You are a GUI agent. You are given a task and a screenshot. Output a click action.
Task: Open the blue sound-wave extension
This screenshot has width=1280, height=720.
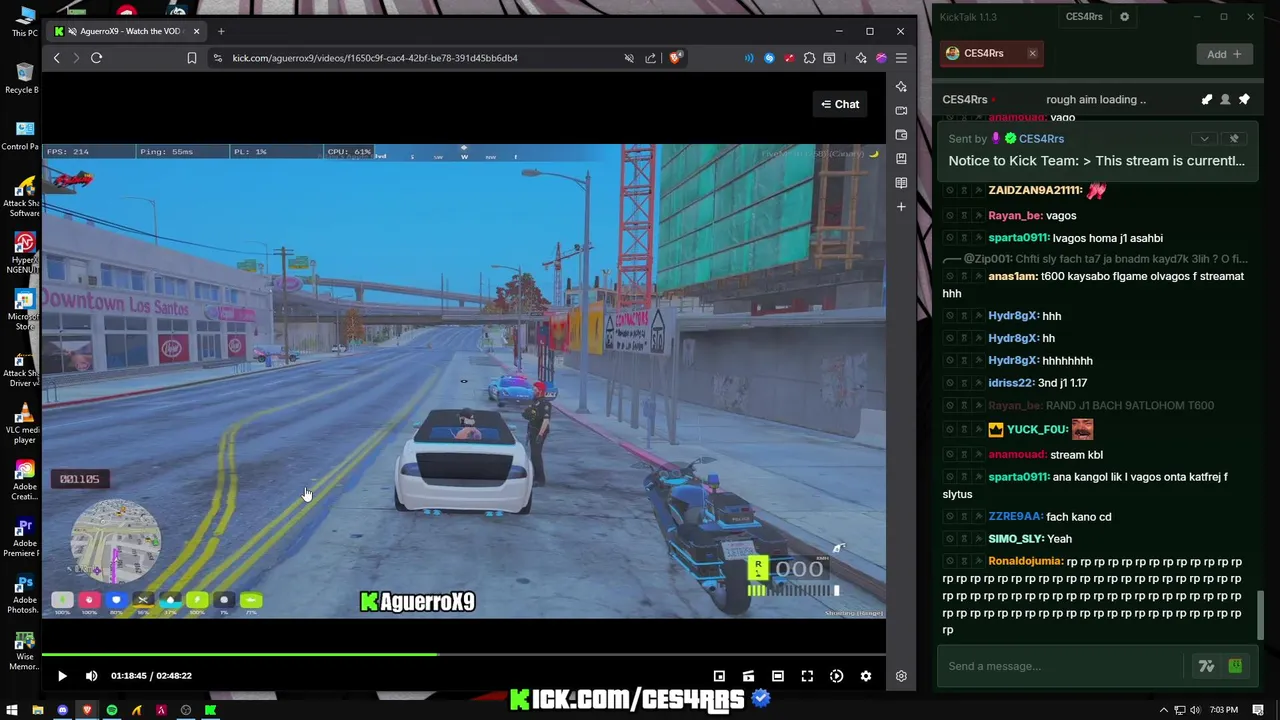click(749, 58)
